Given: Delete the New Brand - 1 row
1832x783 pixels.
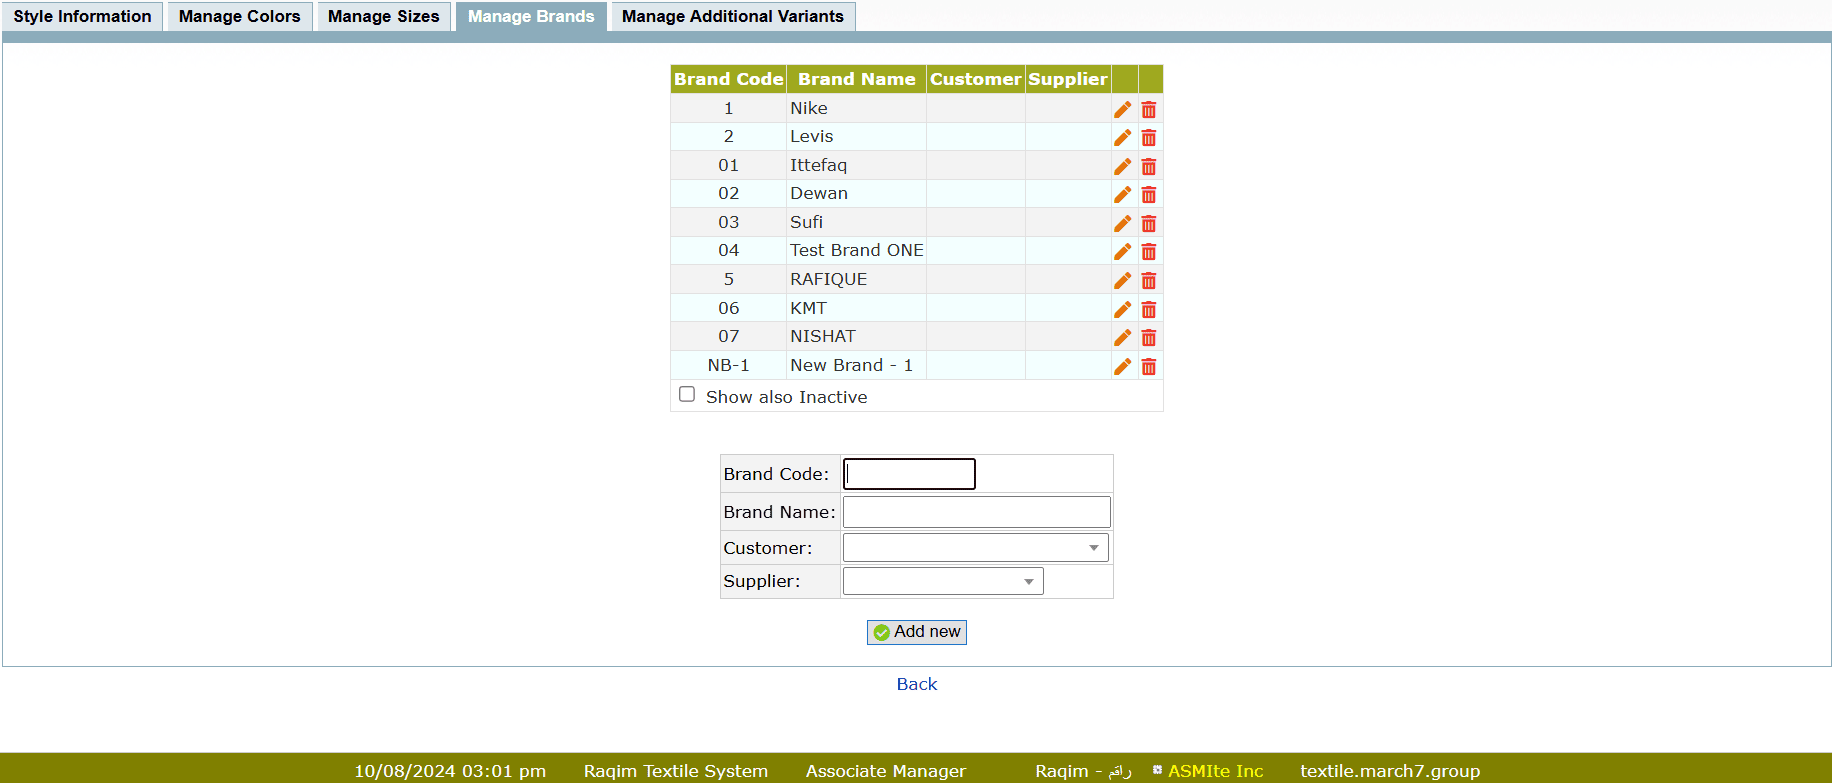Looking at the screenshot, I should [1149, 367].
